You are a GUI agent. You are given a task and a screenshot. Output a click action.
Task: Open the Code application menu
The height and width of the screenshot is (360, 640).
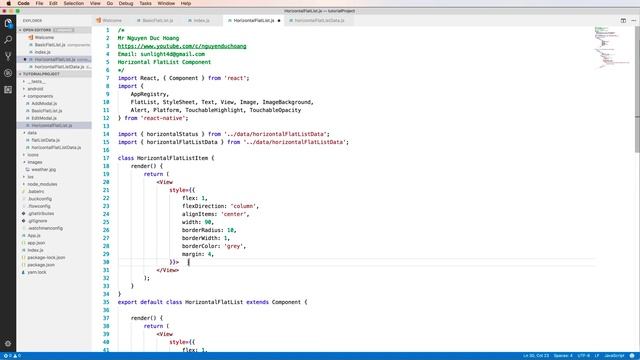tap(23, 3)
